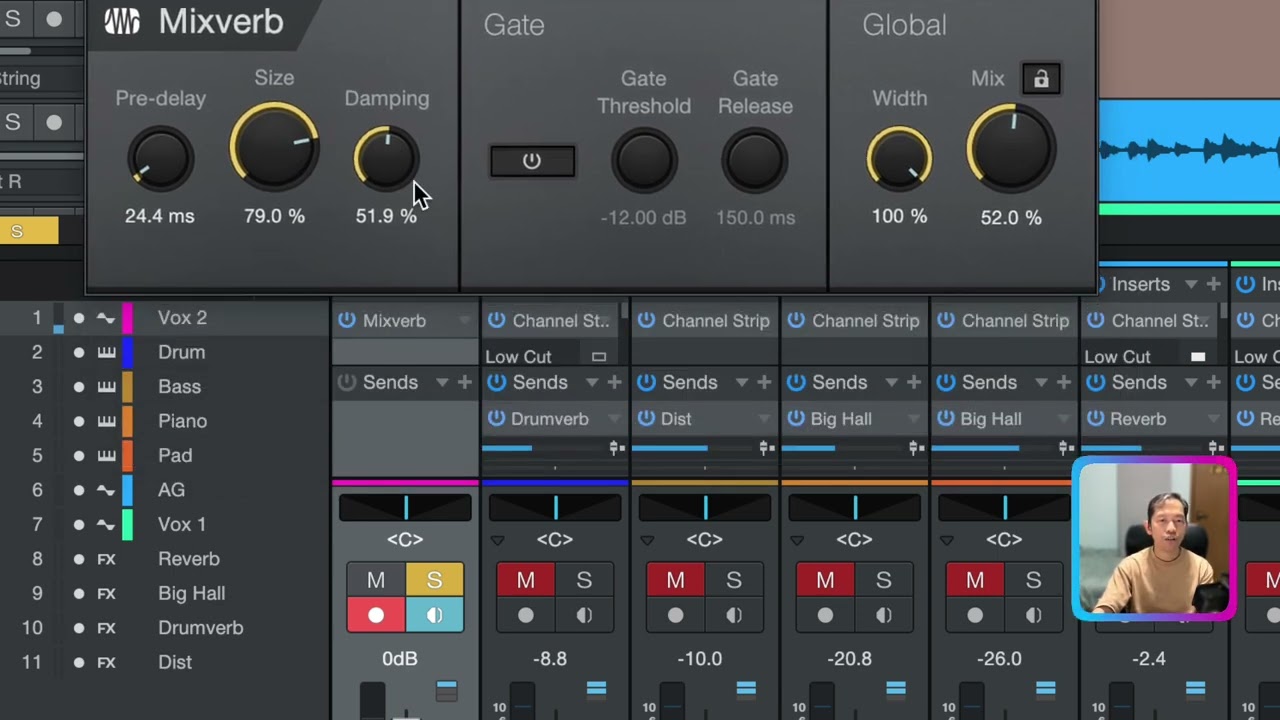Click the AG audio track type icon

coord(106,490)
